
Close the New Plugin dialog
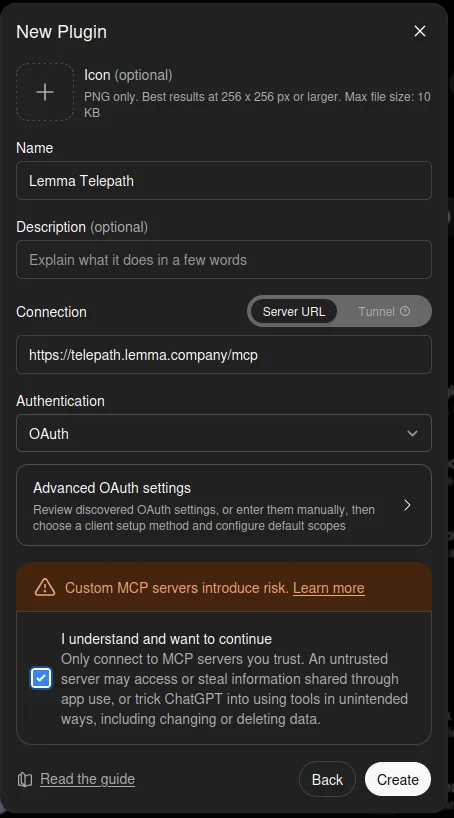[x=420, y=31]
